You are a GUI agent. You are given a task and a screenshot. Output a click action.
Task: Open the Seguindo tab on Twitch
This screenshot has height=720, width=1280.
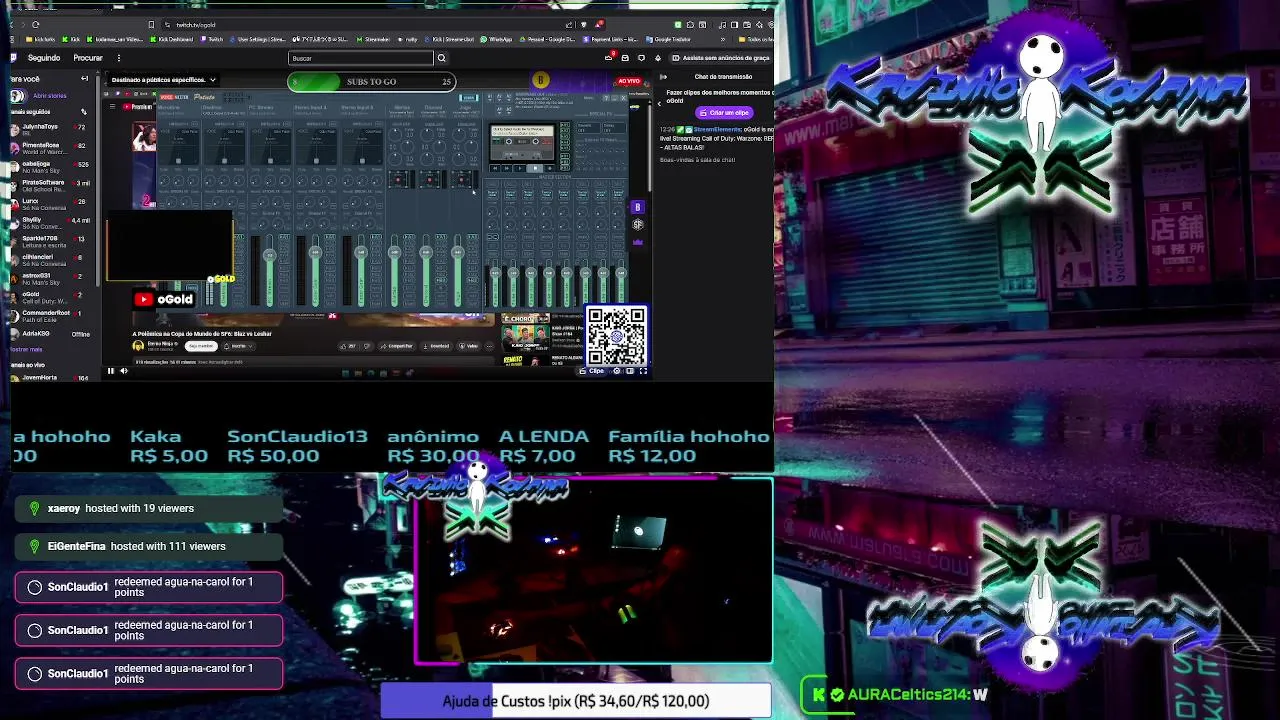[x=44, y=58]
